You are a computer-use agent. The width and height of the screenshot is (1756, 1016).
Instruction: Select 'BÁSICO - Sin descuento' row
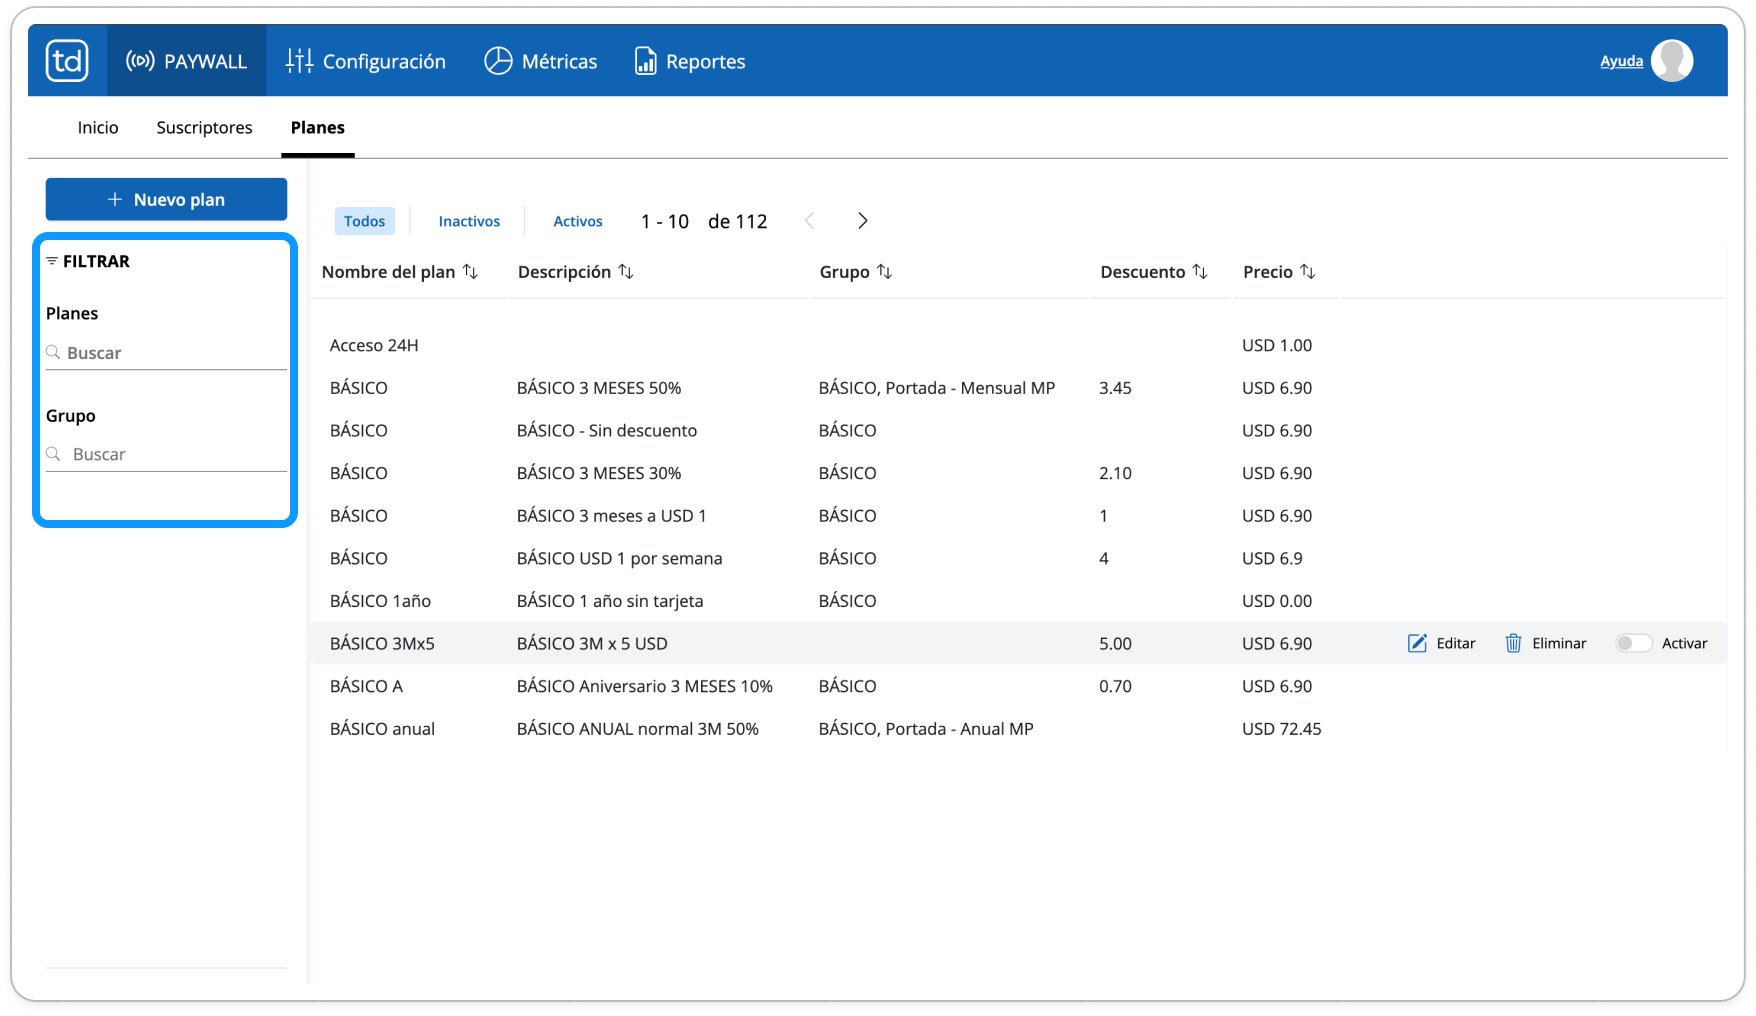coord(1018,430)
